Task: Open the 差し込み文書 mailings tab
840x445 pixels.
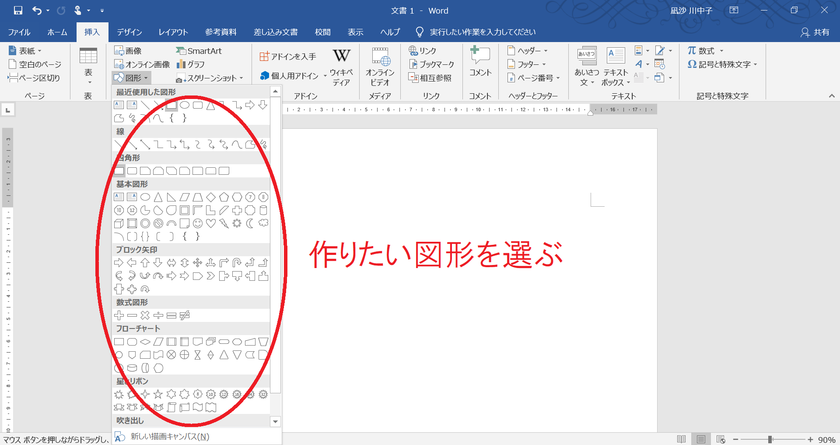Action: point(276,32)
